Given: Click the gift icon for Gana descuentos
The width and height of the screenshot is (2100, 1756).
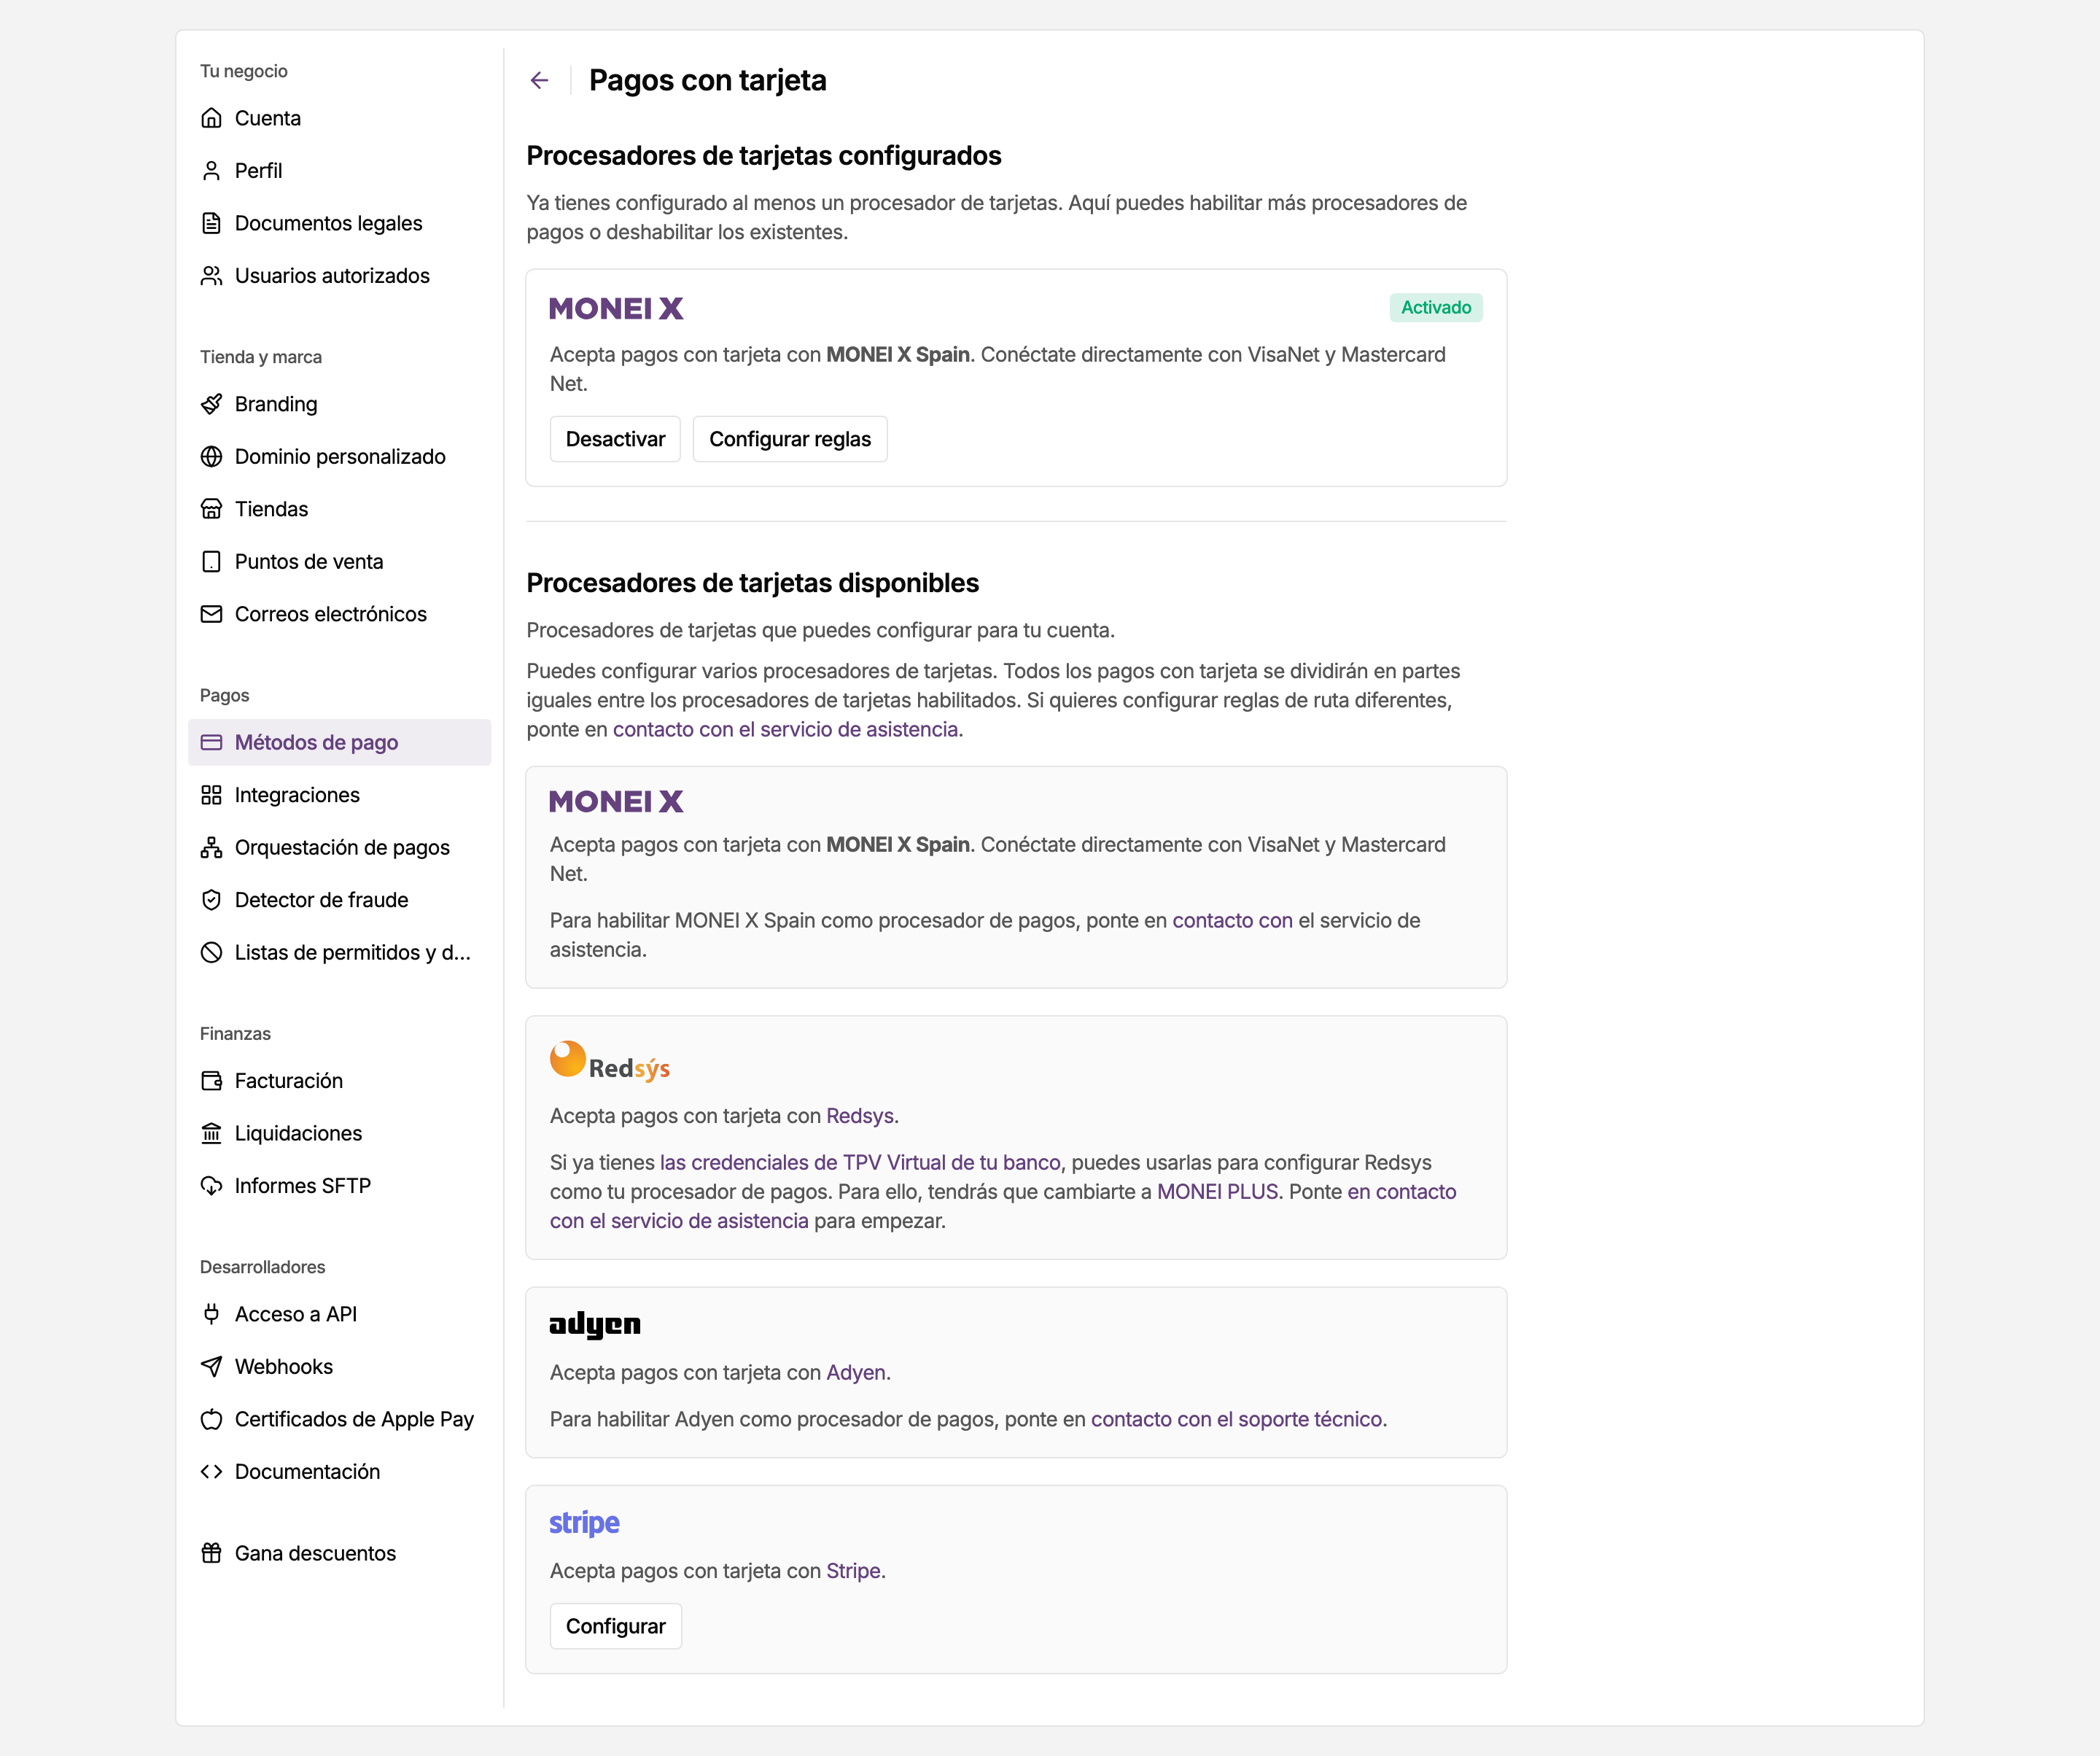Looking at the screenshot, I should tap(211, 1553).
